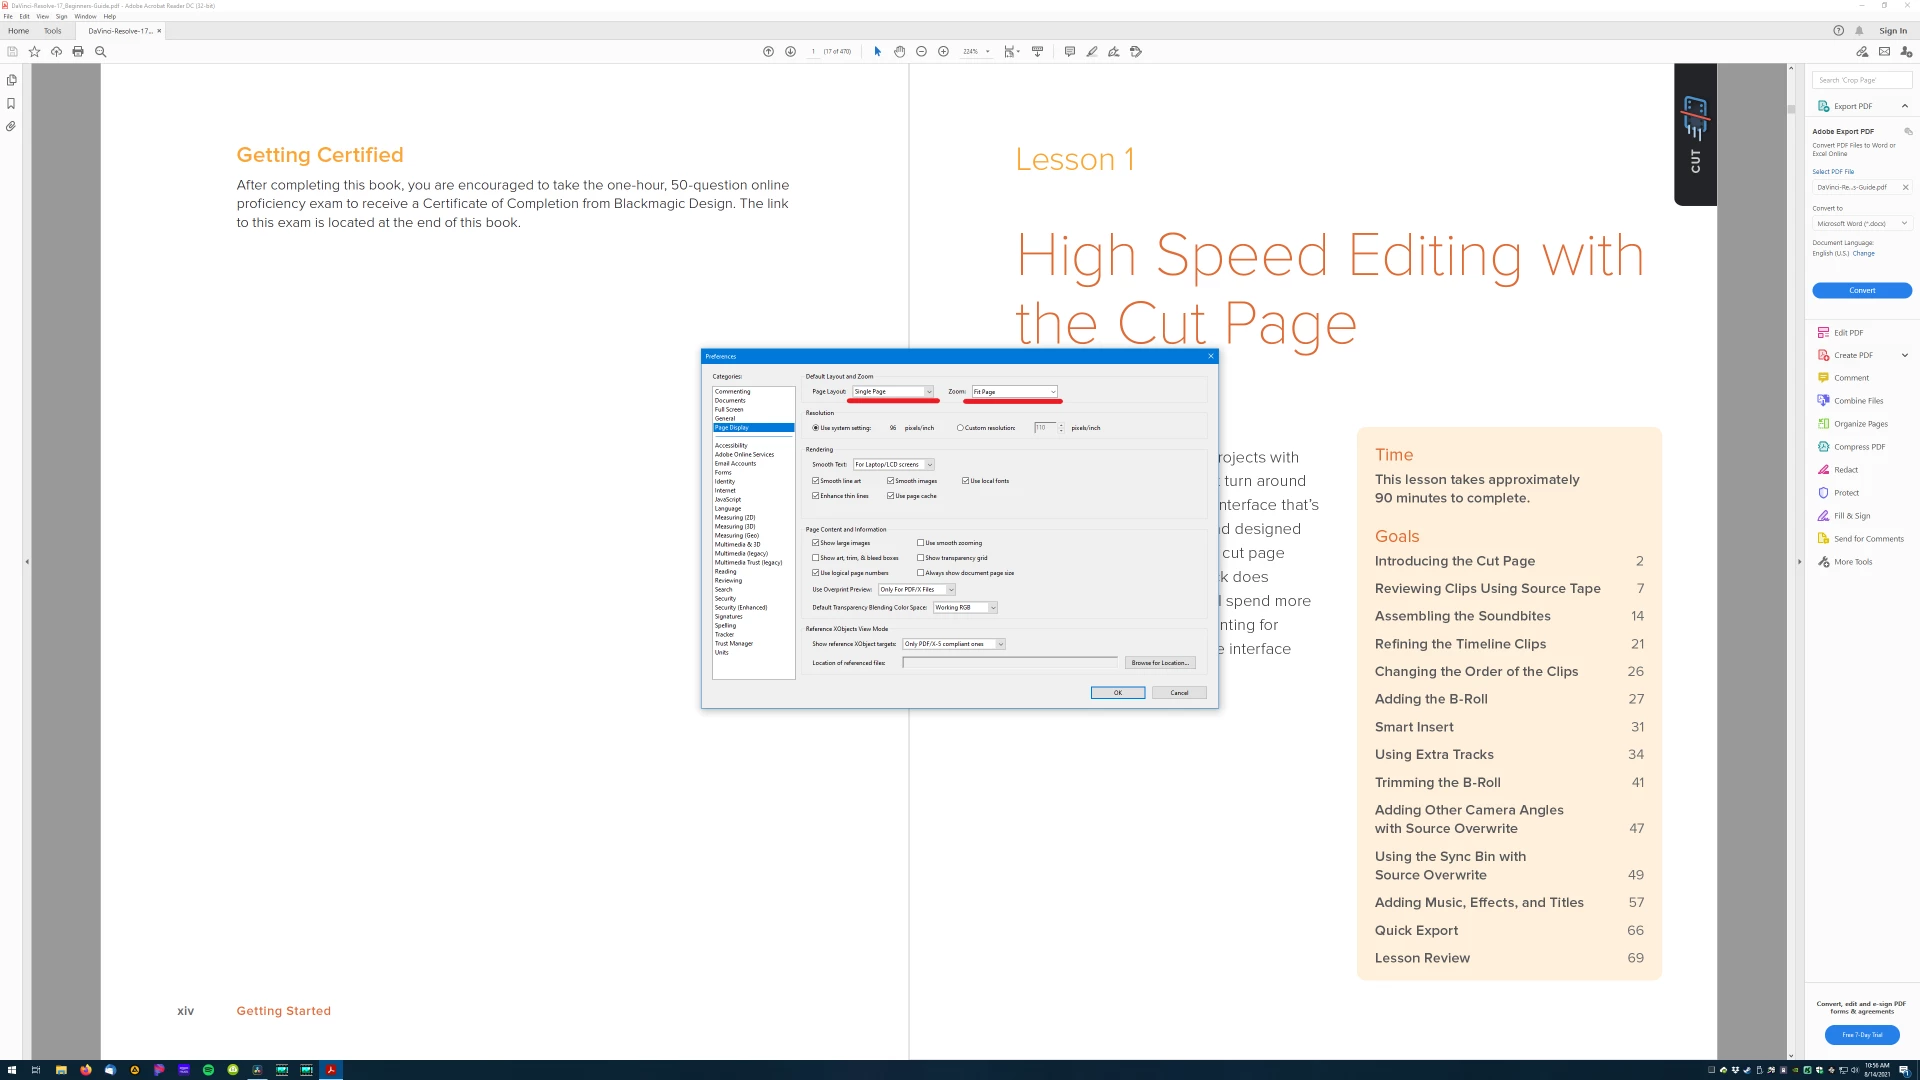Print the document with the printer icon
The image size is (1920, 1080).
pyautogui.click(x=78, y=51)
